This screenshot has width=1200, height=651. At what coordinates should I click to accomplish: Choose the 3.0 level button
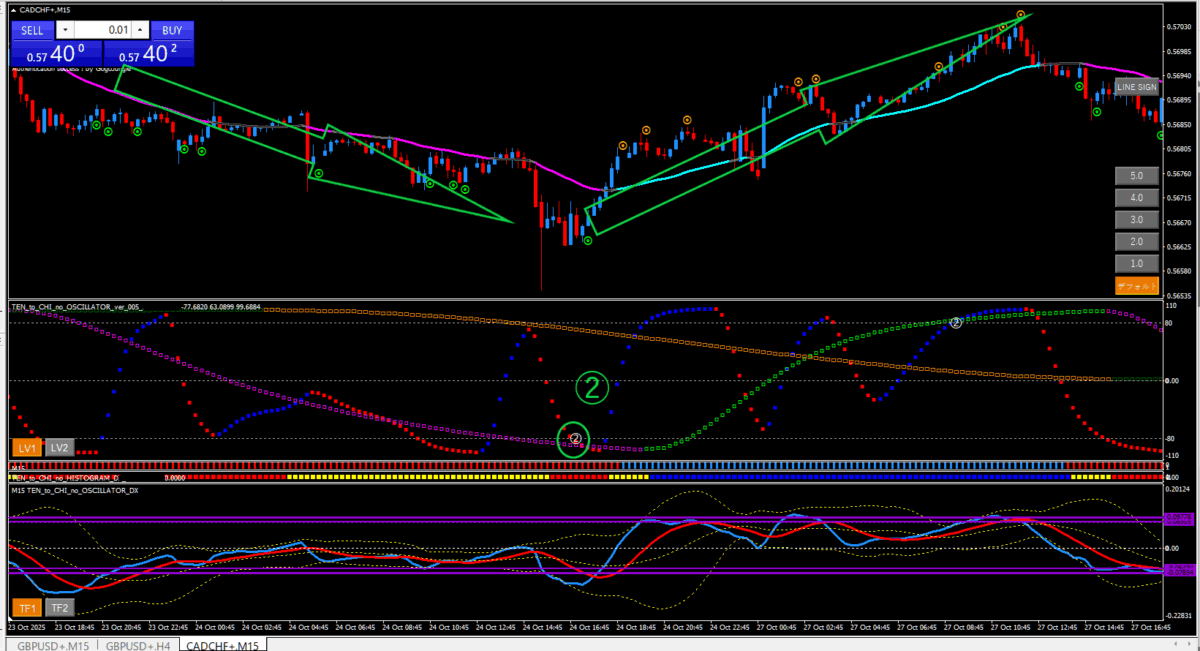coord(1136,219)
